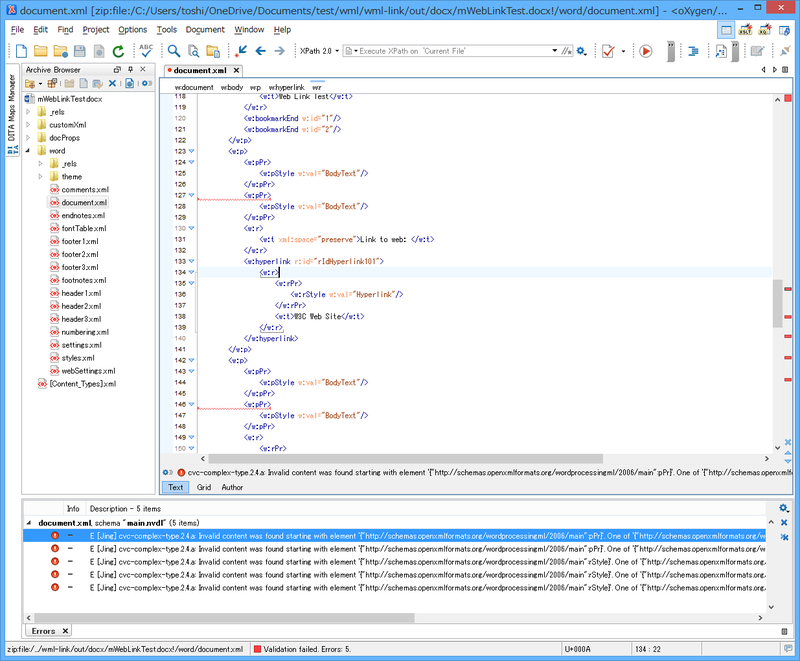Open the Errors panel settings gear icon
800x661 pixels.
click(x=783, y=508)
